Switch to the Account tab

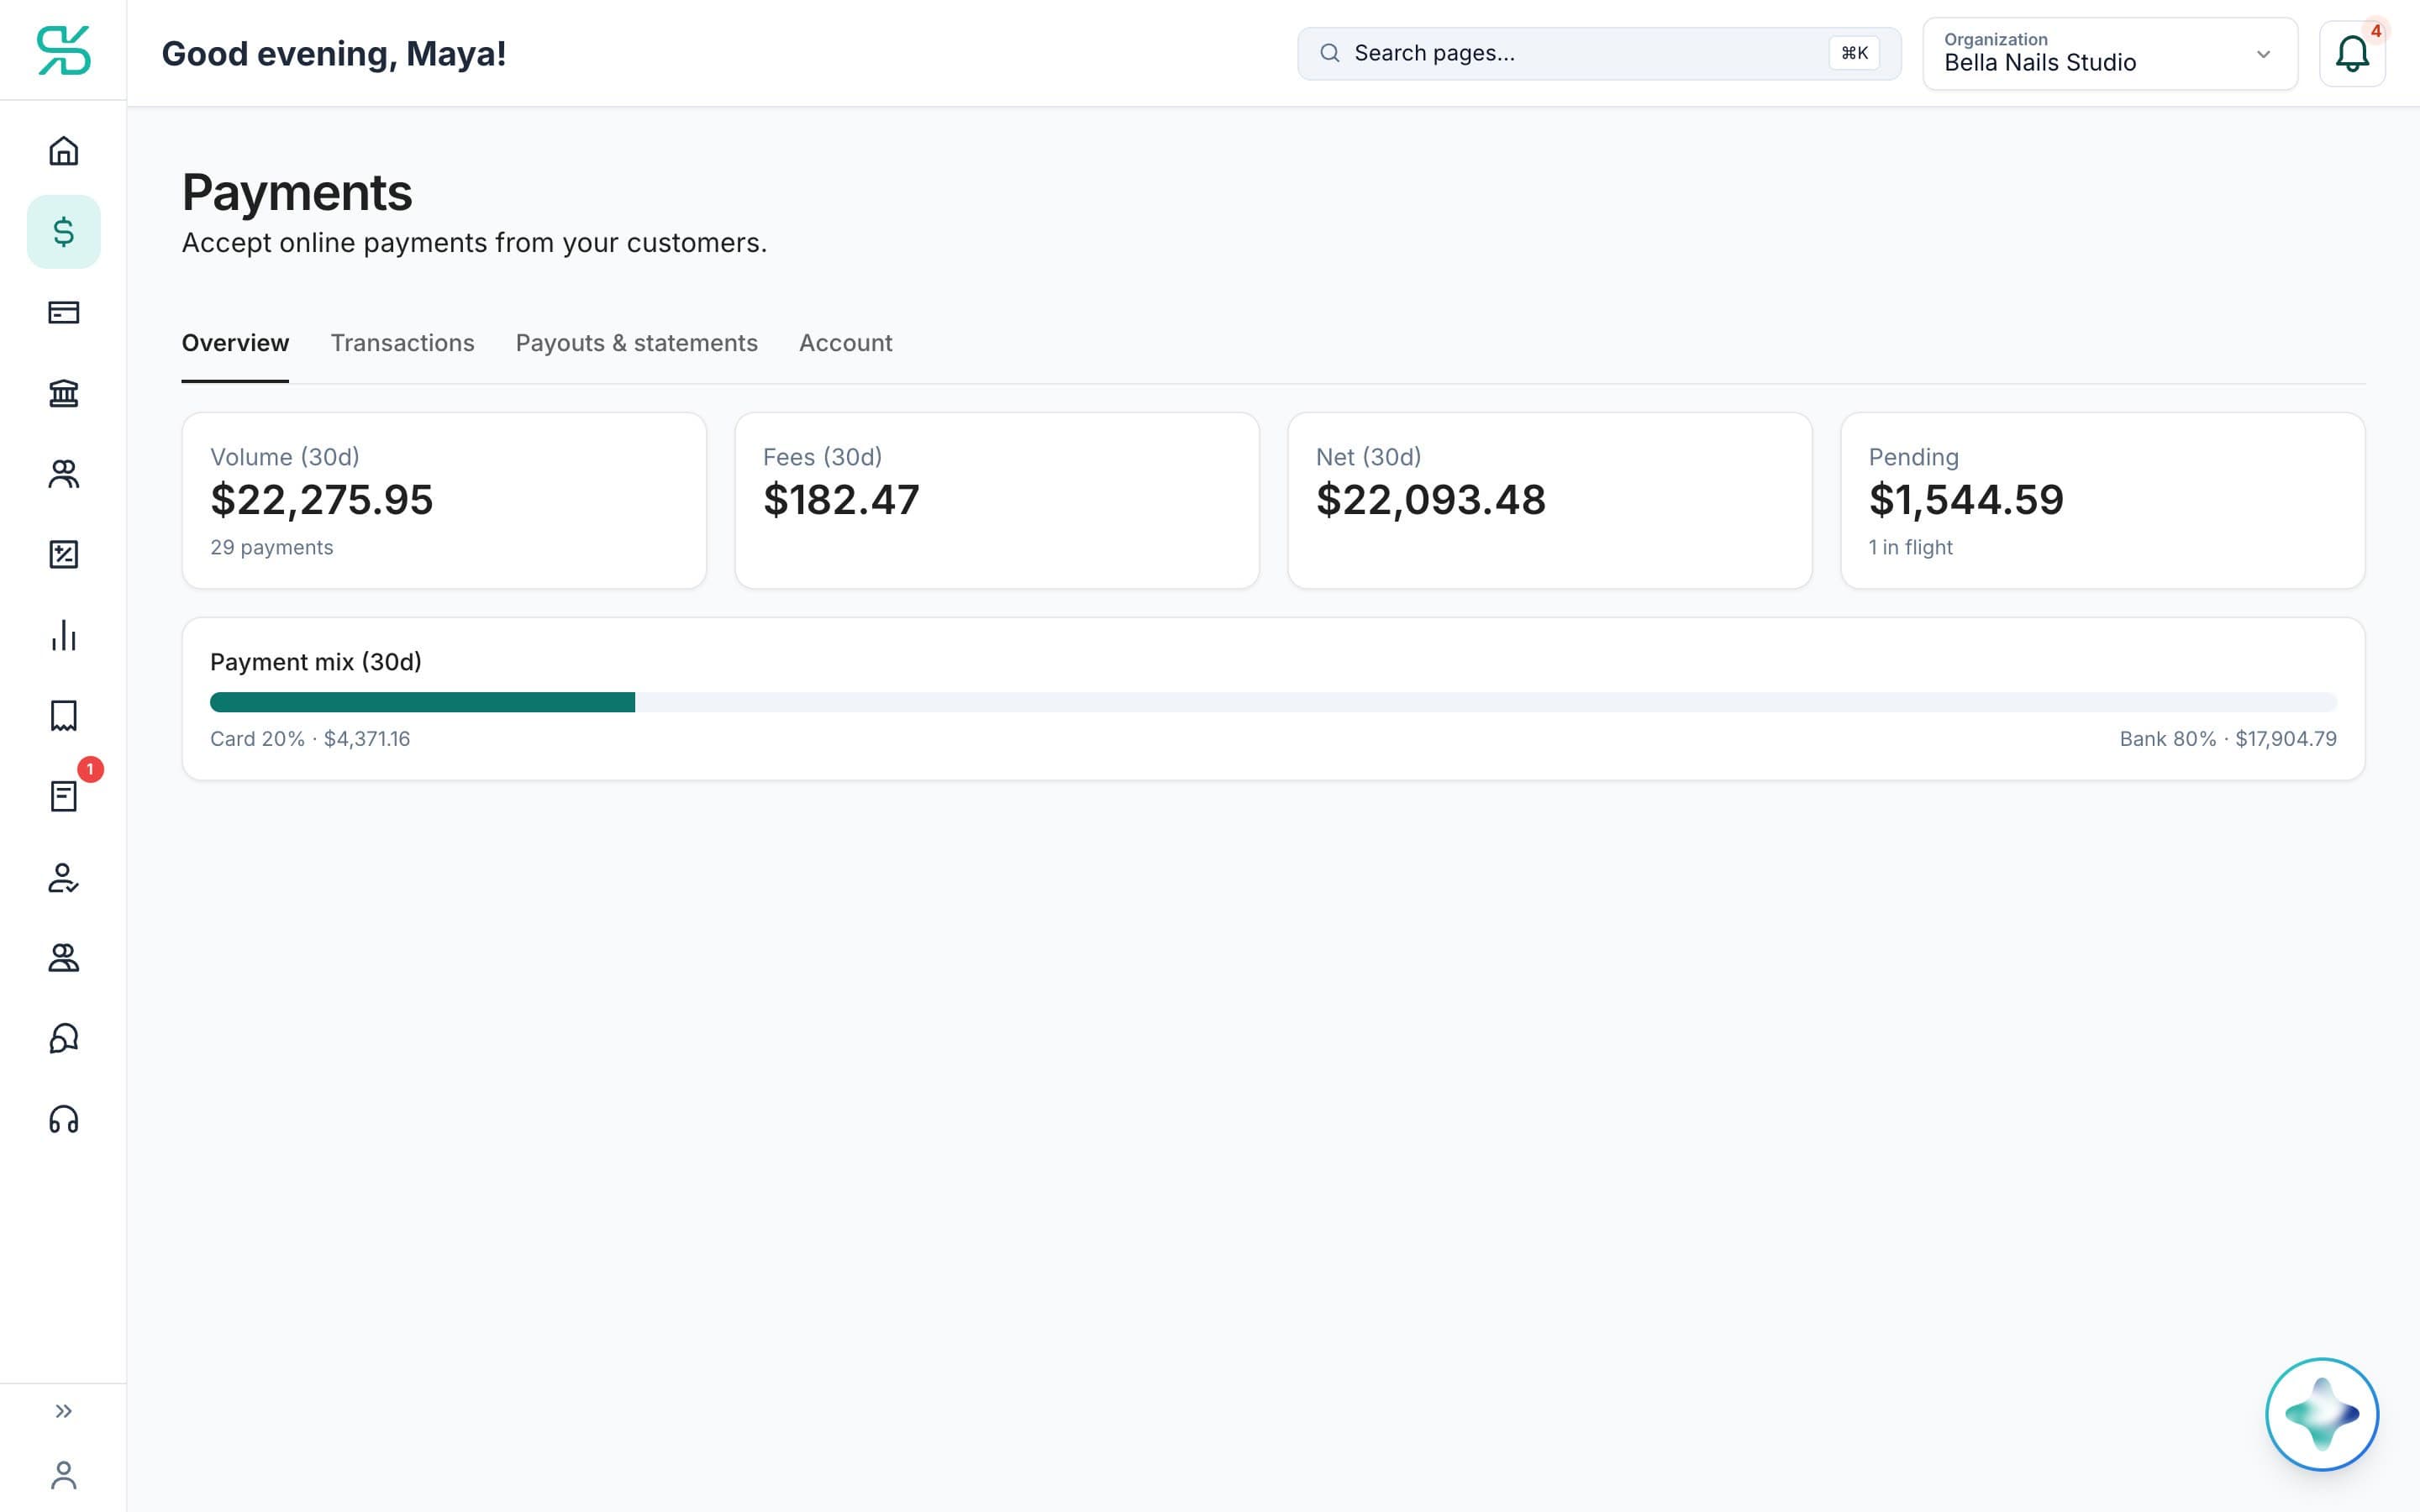[845, 343]
